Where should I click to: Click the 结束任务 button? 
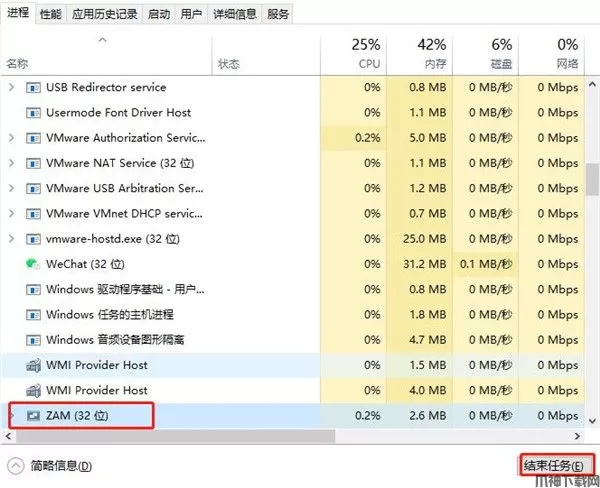tap(557, 465)
